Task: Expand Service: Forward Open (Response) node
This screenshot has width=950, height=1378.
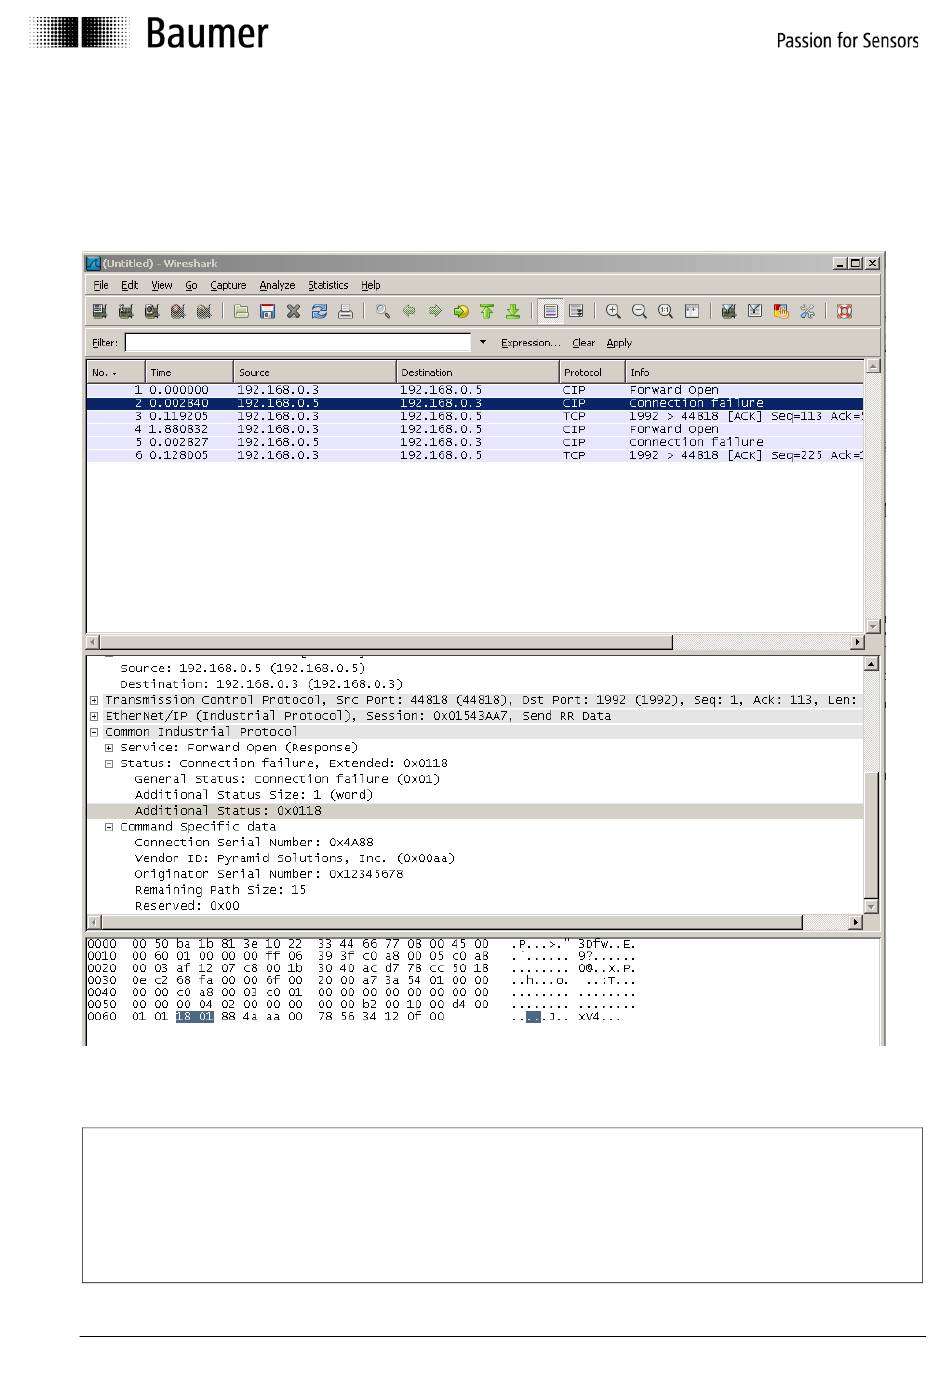Action: pos(109,748)
